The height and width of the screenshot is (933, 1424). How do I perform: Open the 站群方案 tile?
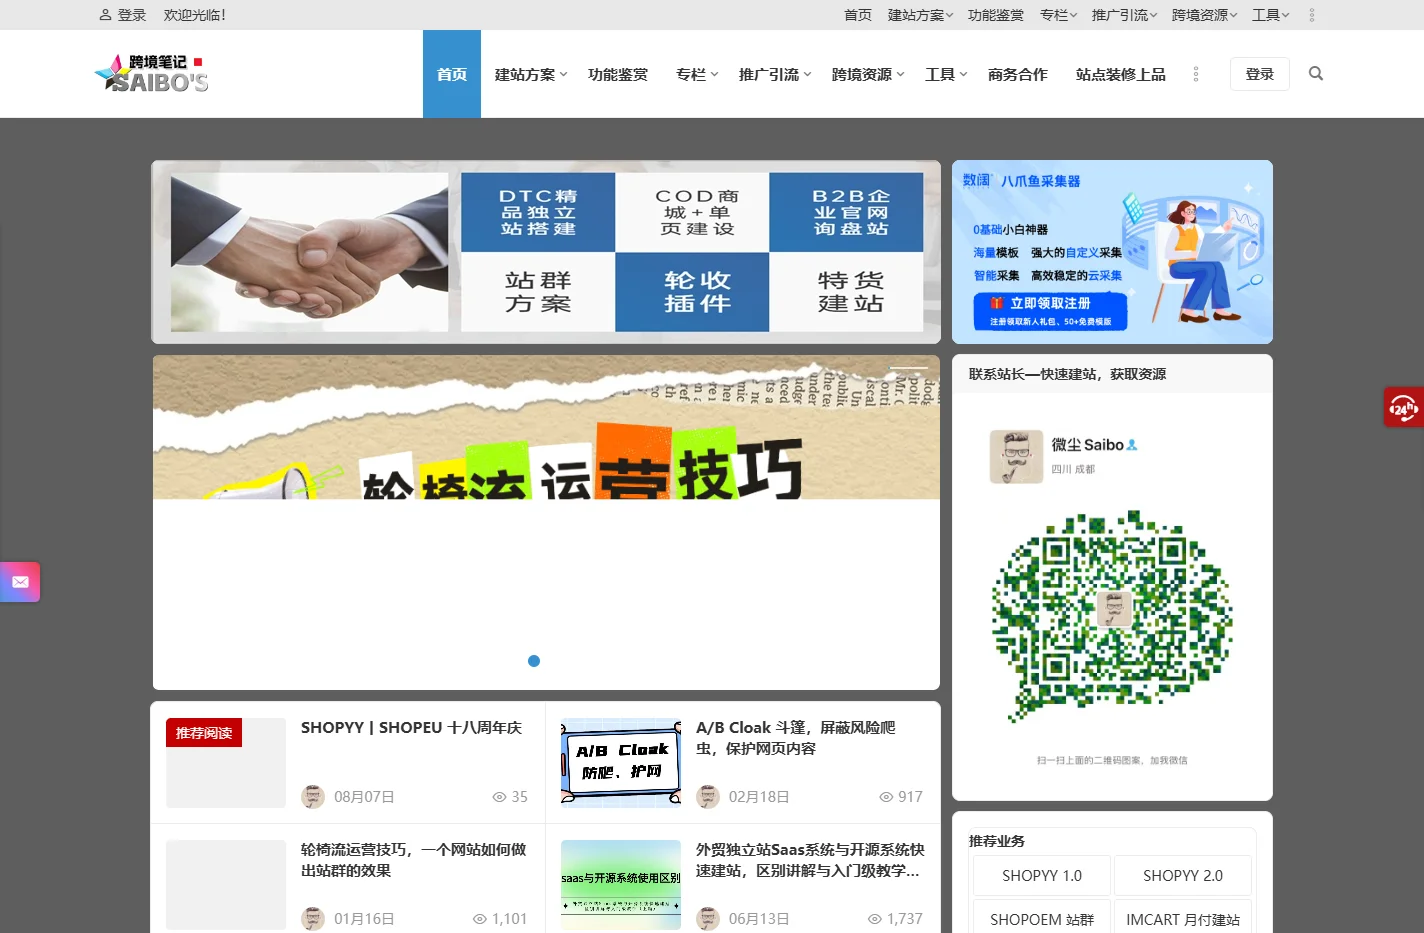[538, 292]
